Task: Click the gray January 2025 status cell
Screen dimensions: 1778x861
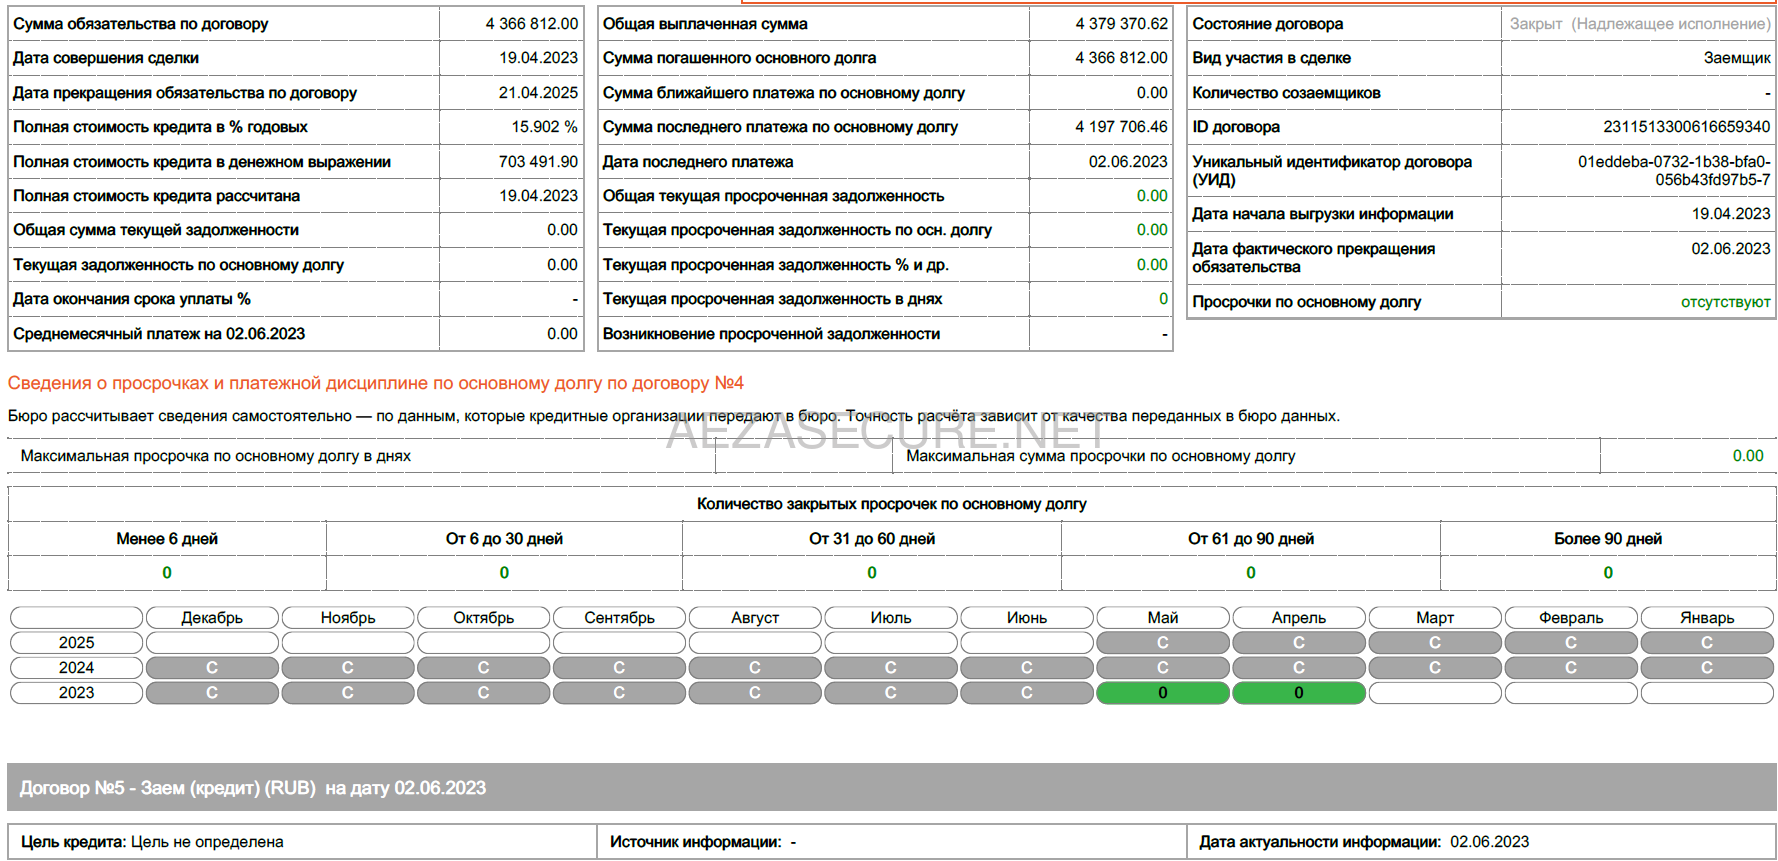Action: pyautogui.click(x=1707, y=643)
